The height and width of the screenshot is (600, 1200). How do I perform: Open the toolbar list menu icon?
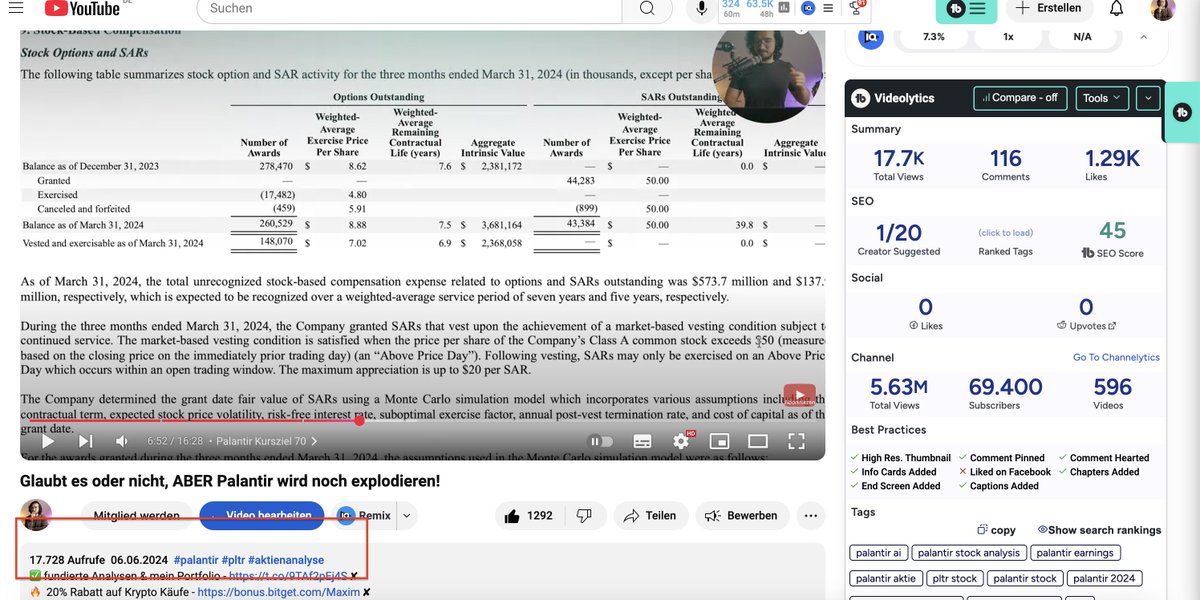830,8
